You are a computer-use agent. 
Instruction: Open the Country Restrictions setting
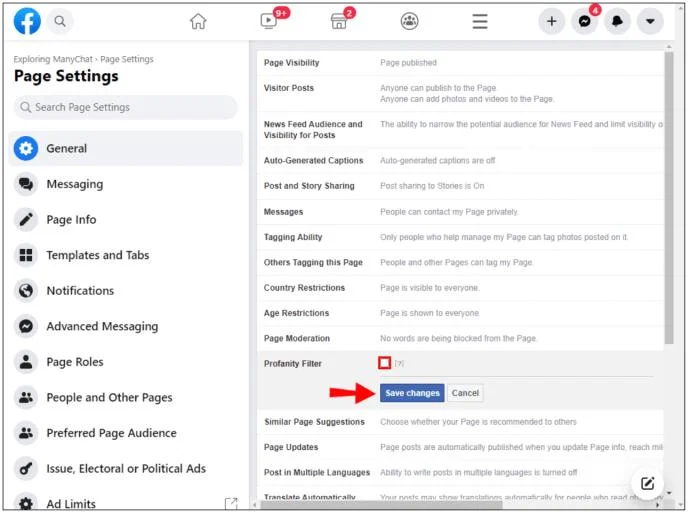tap(460, 288)
